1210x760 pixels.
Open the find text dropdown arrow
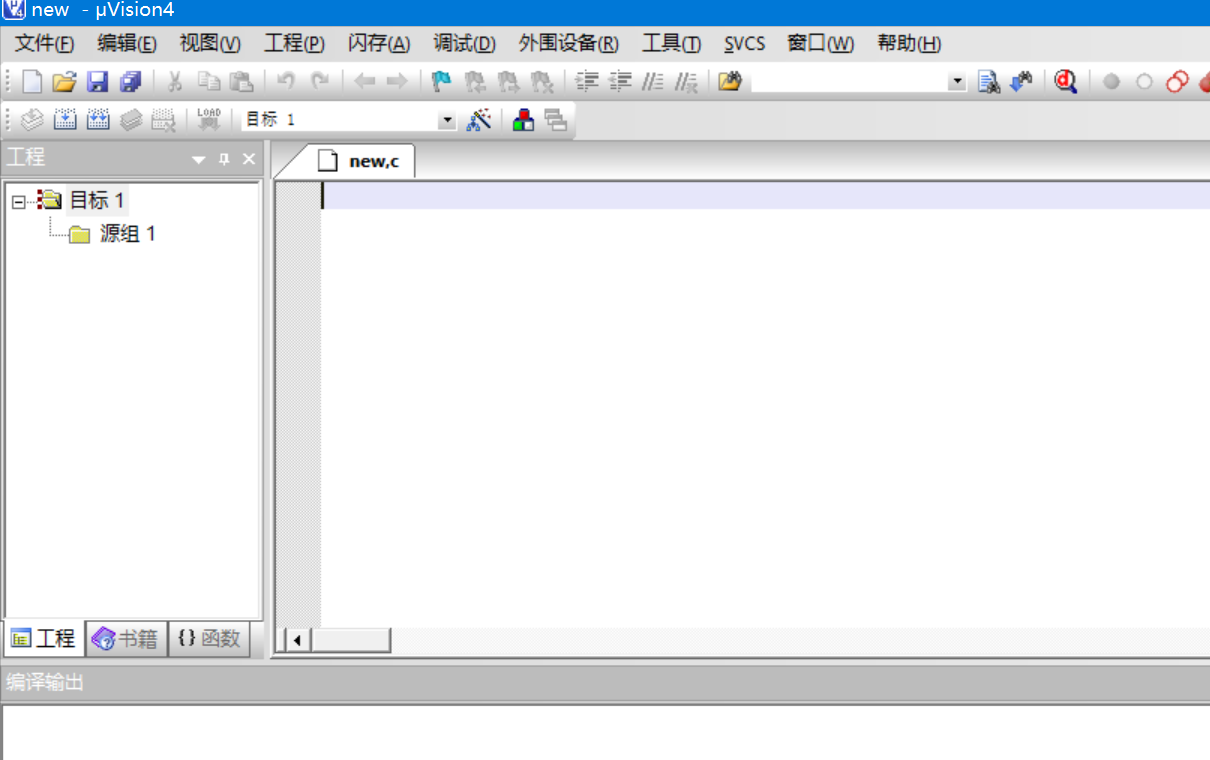point(958,82)
